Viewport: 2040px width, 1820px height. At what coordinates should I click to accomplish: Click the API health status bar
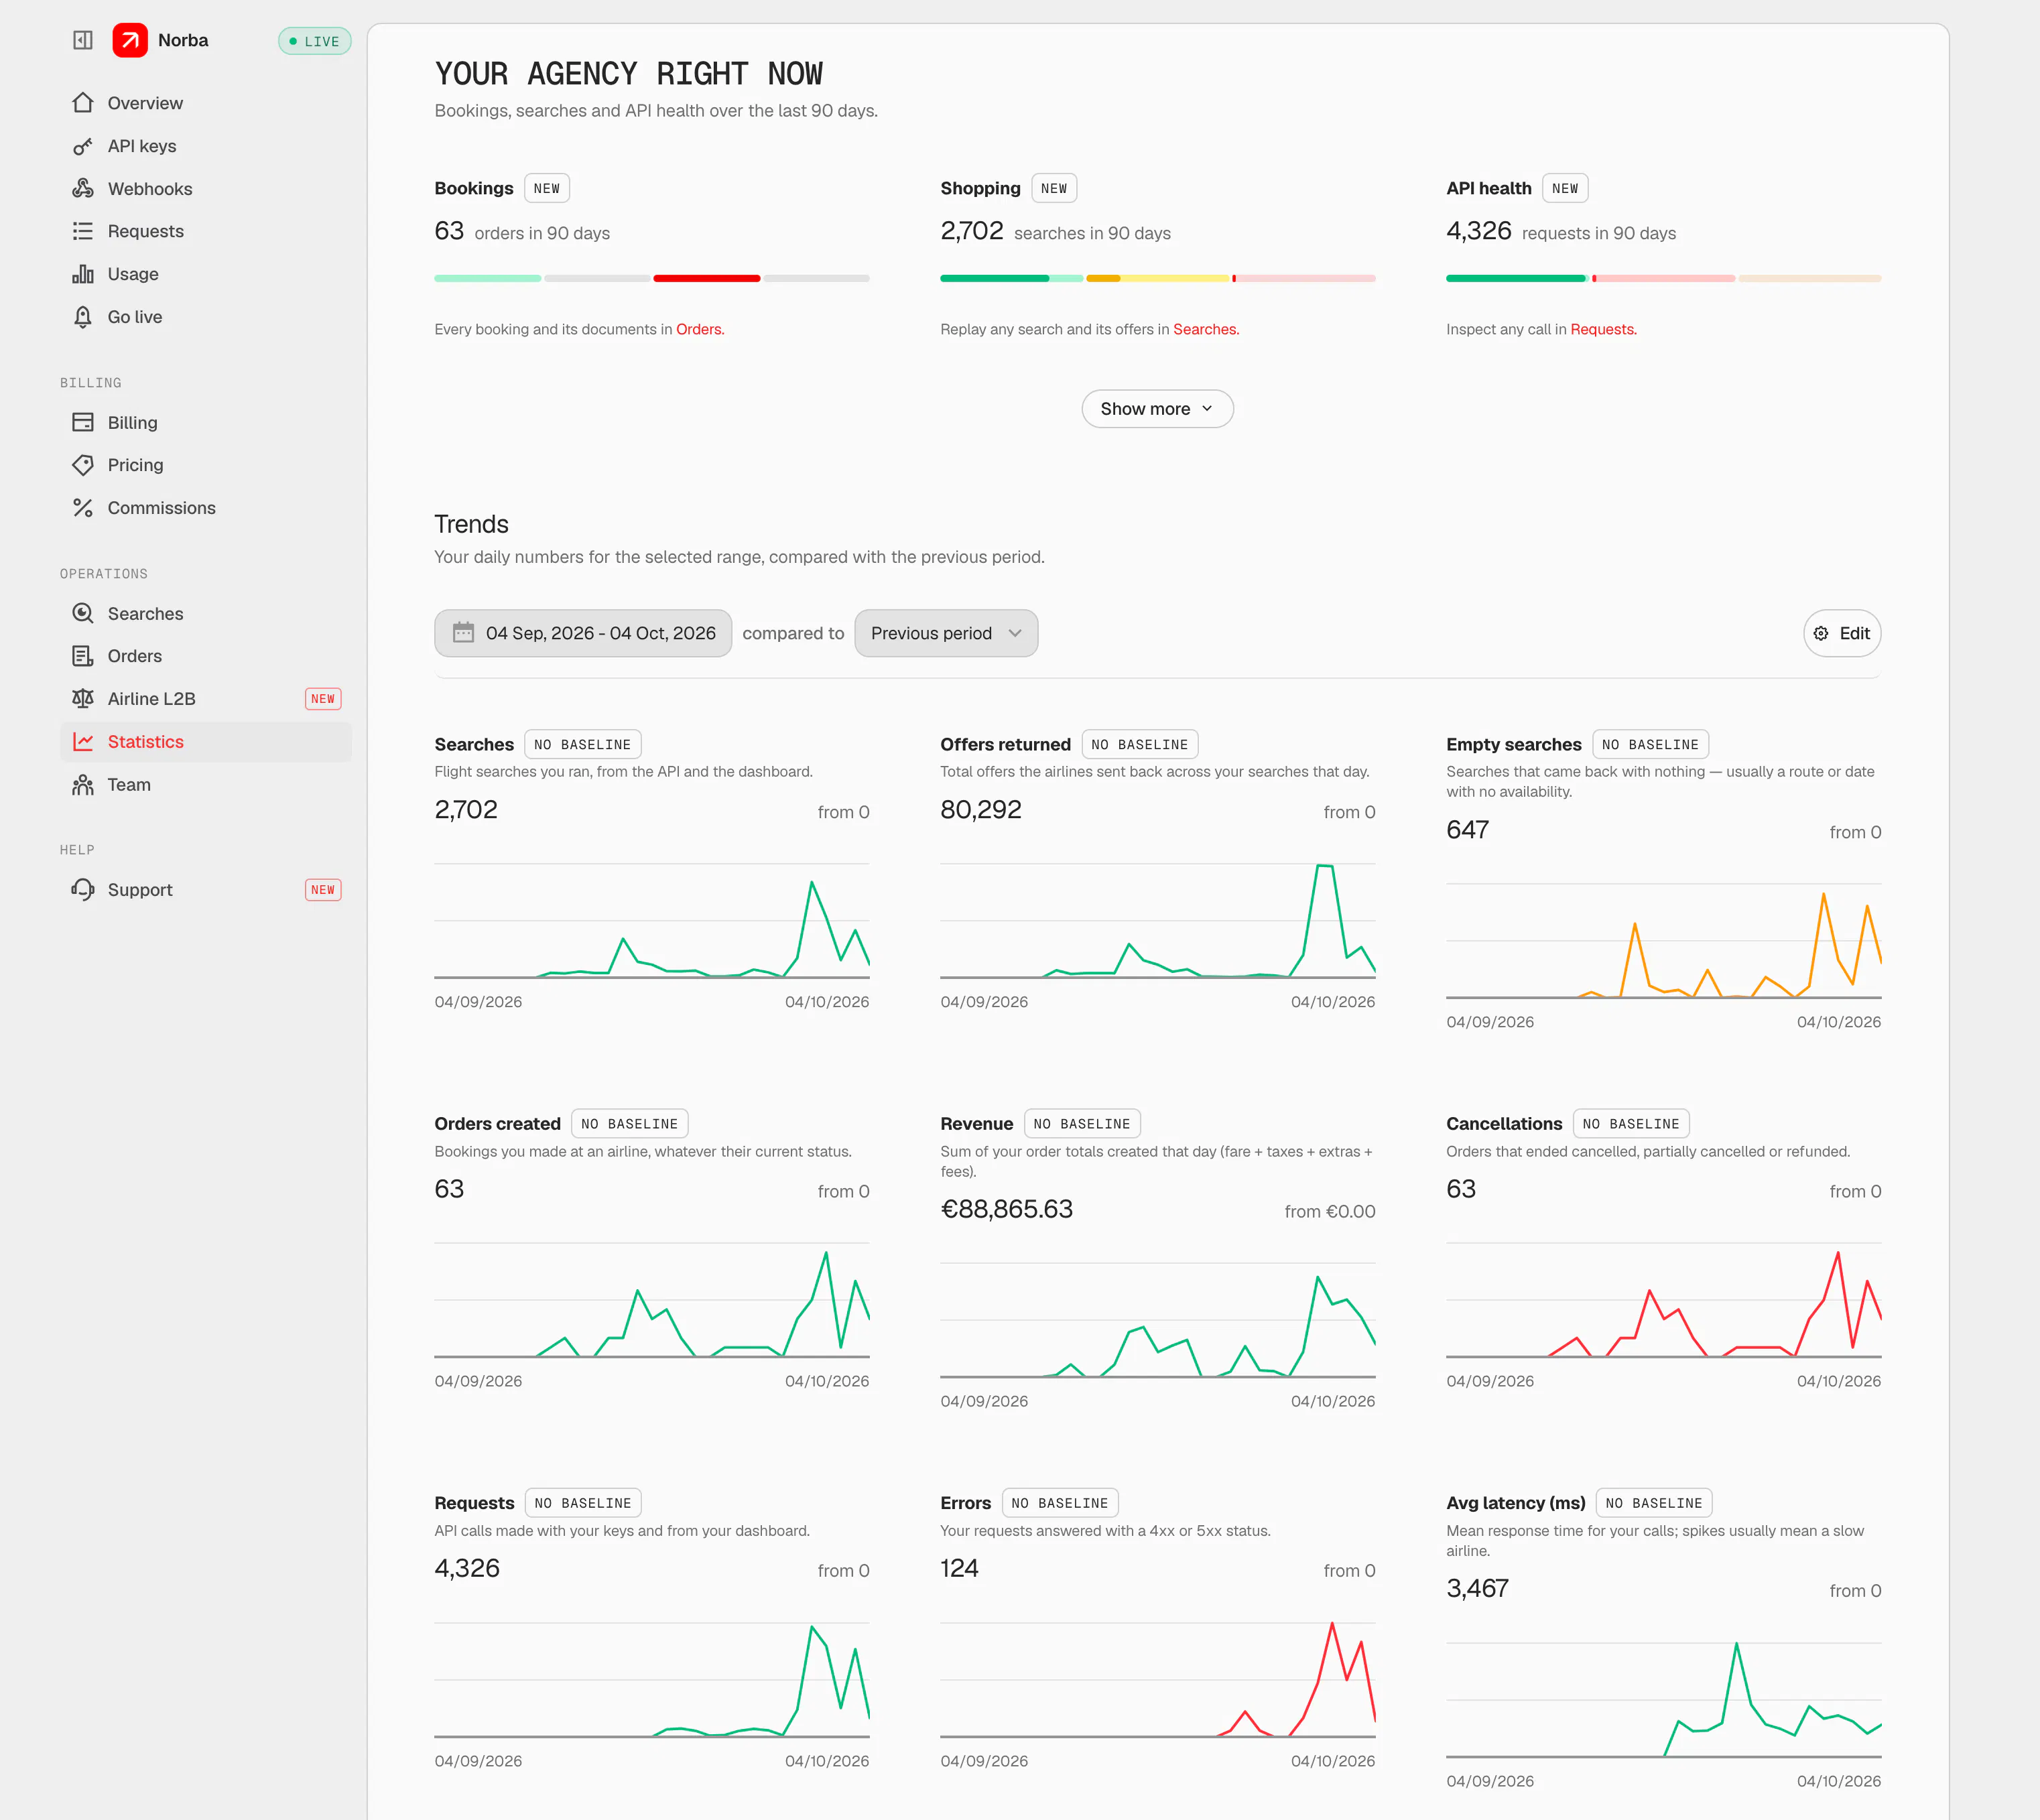[x=1663, y=278]
